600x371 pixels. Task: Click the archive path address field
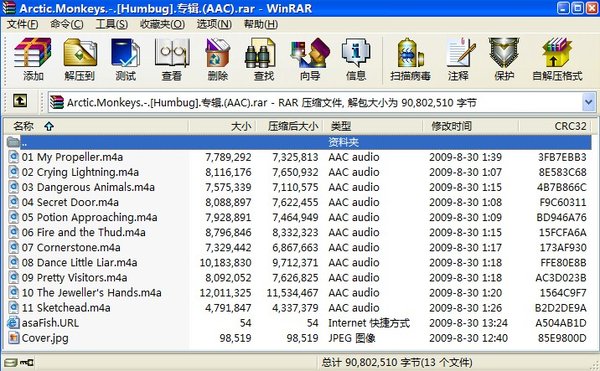(x=315, y=102)
